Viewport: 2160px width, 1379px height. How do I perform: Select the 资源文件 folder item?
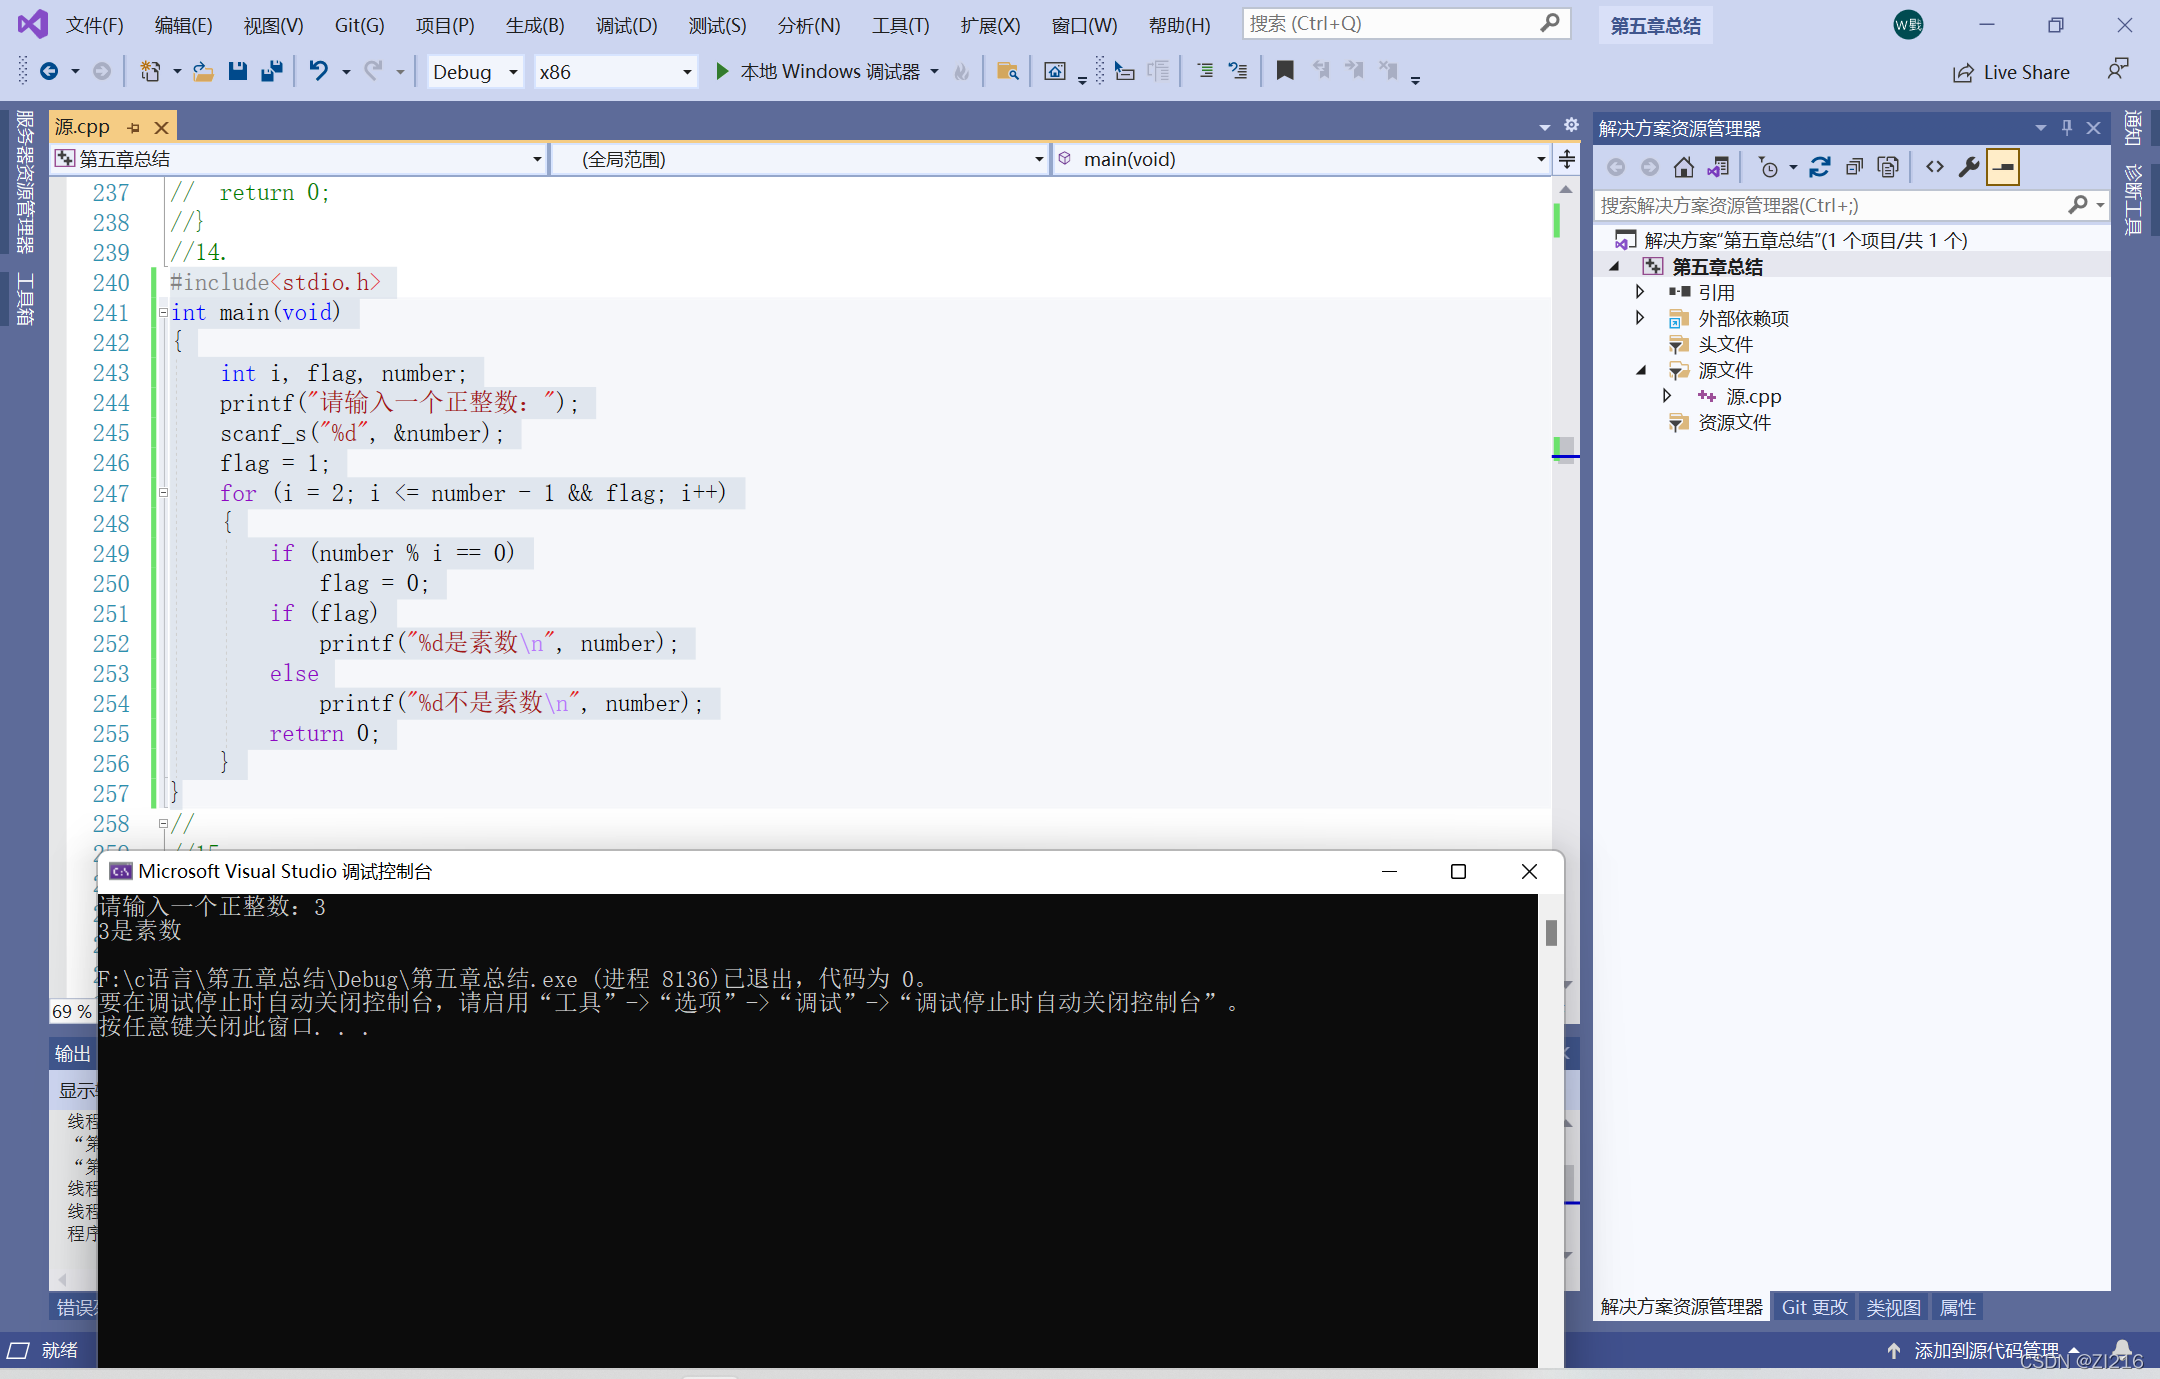pos(1734,422)
